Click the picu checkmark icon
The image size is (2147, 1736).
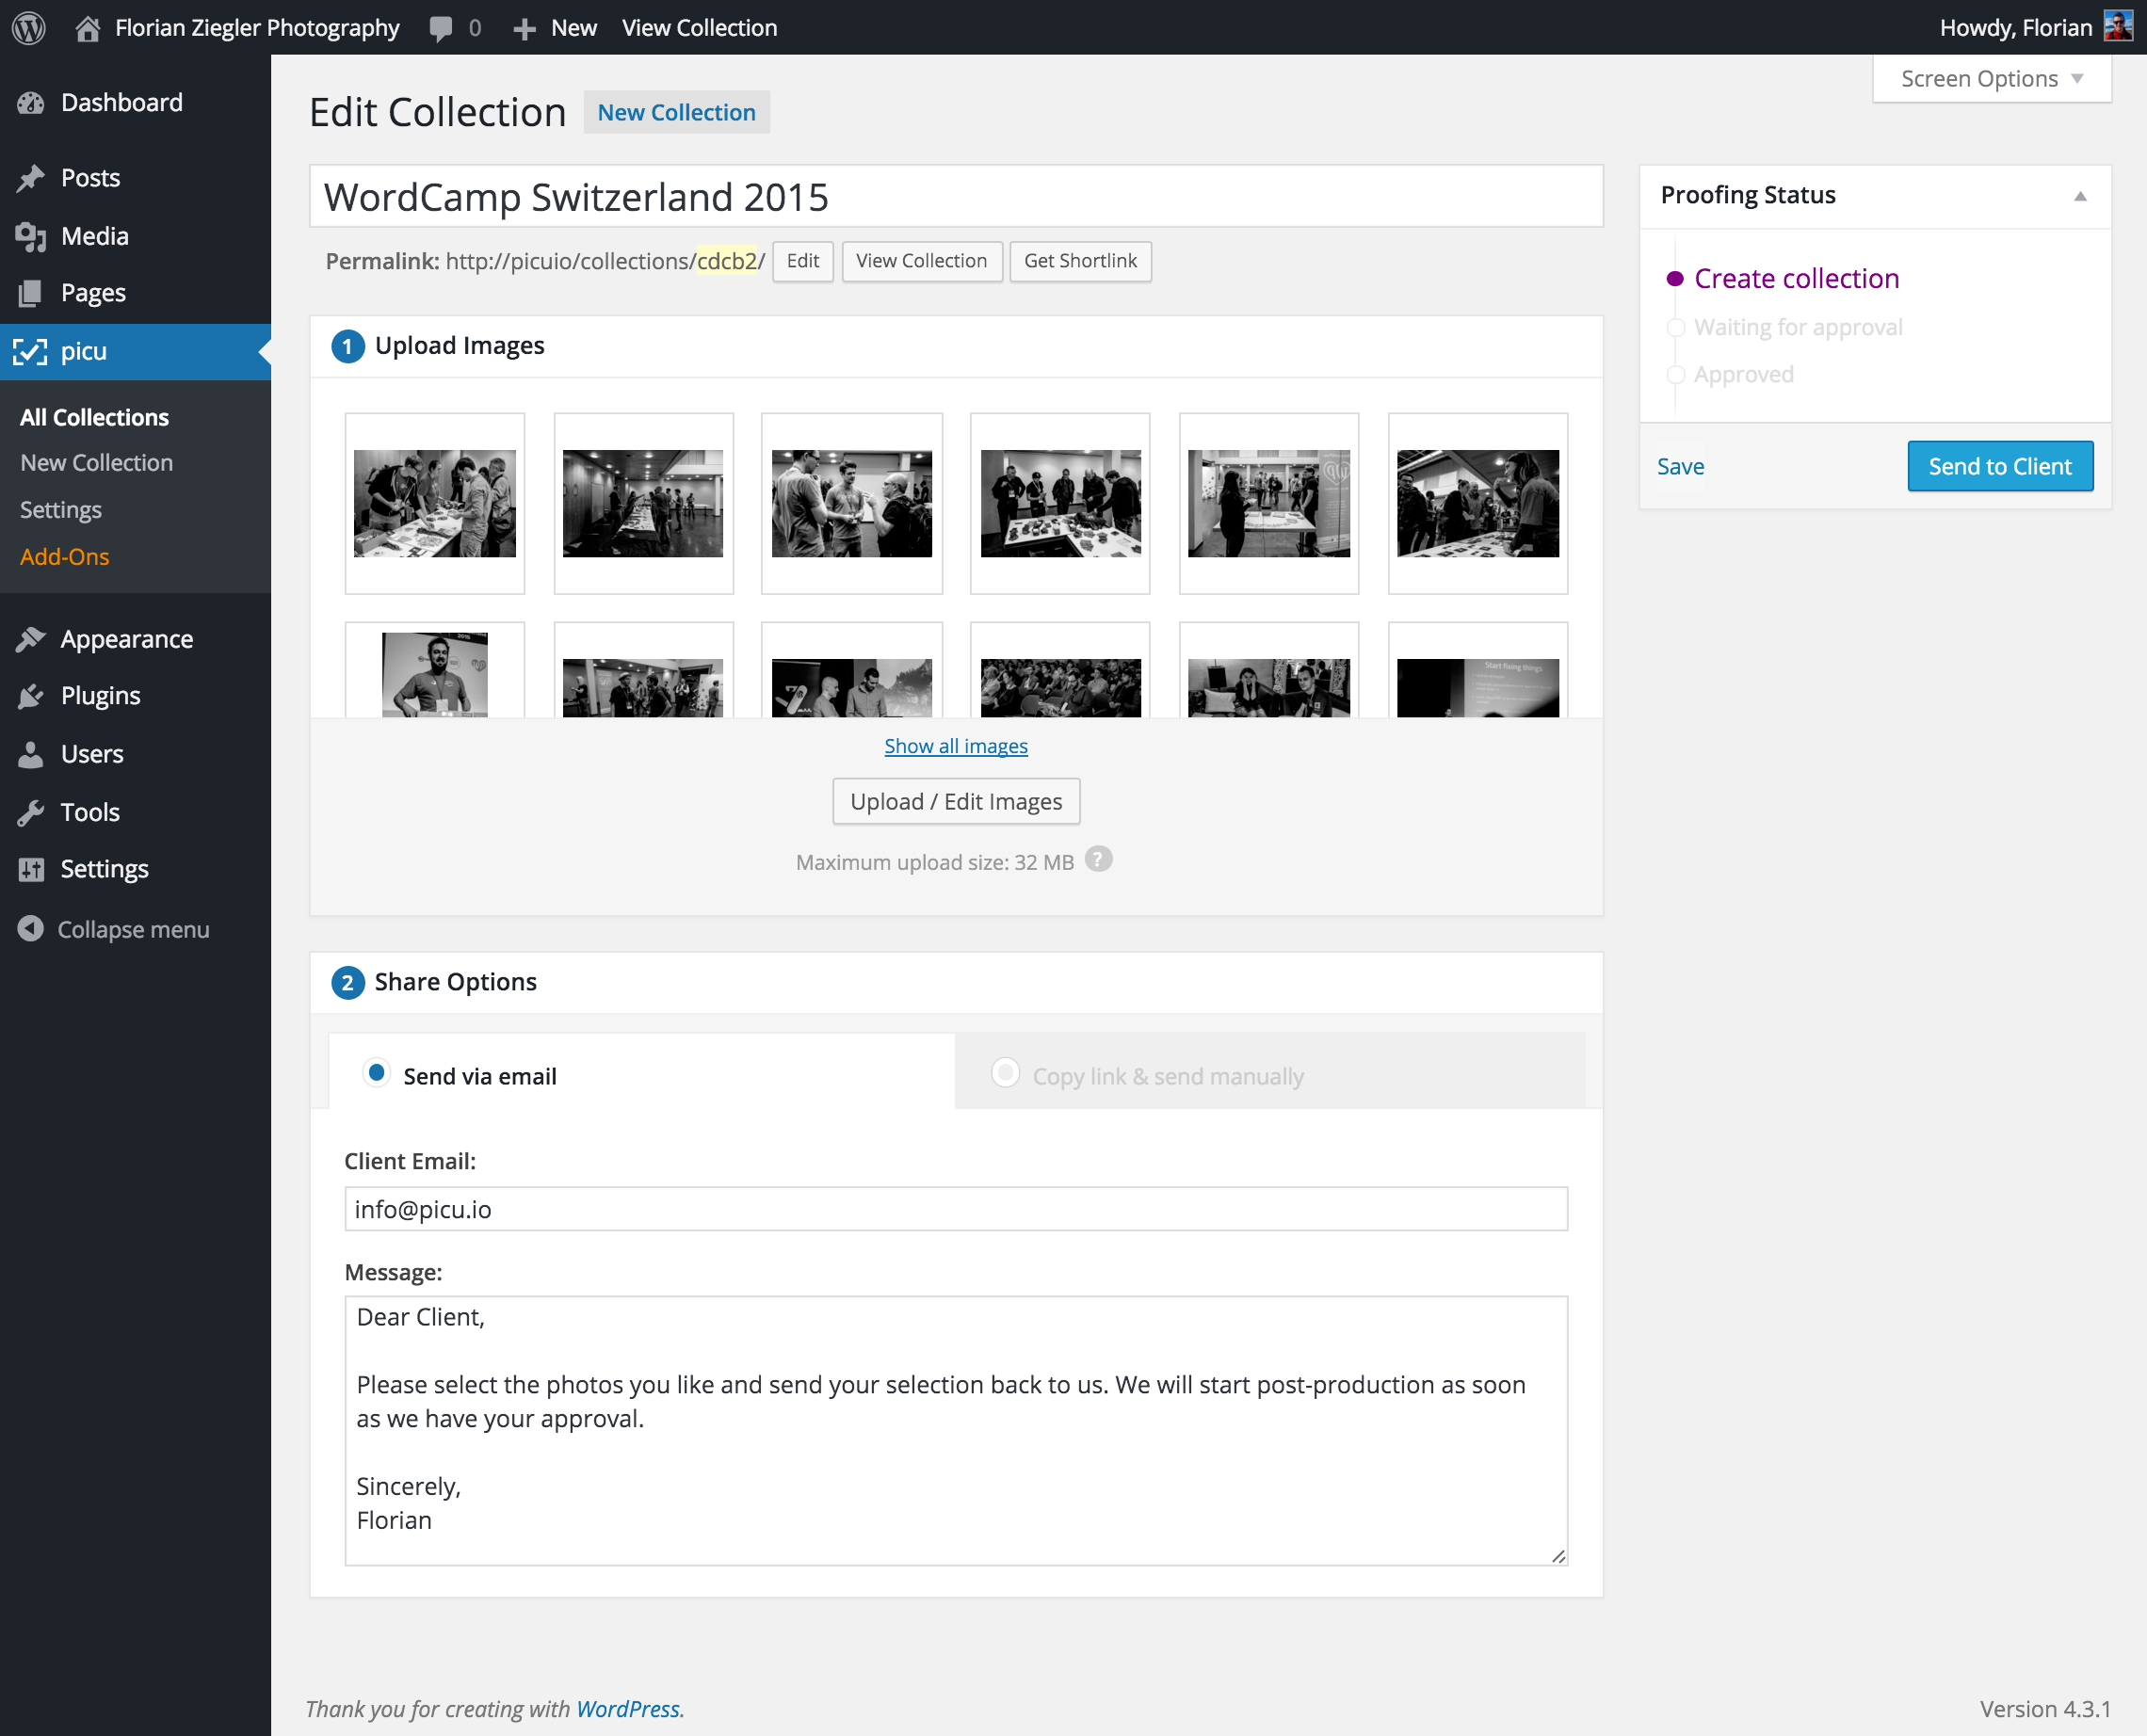click(30, 352)
